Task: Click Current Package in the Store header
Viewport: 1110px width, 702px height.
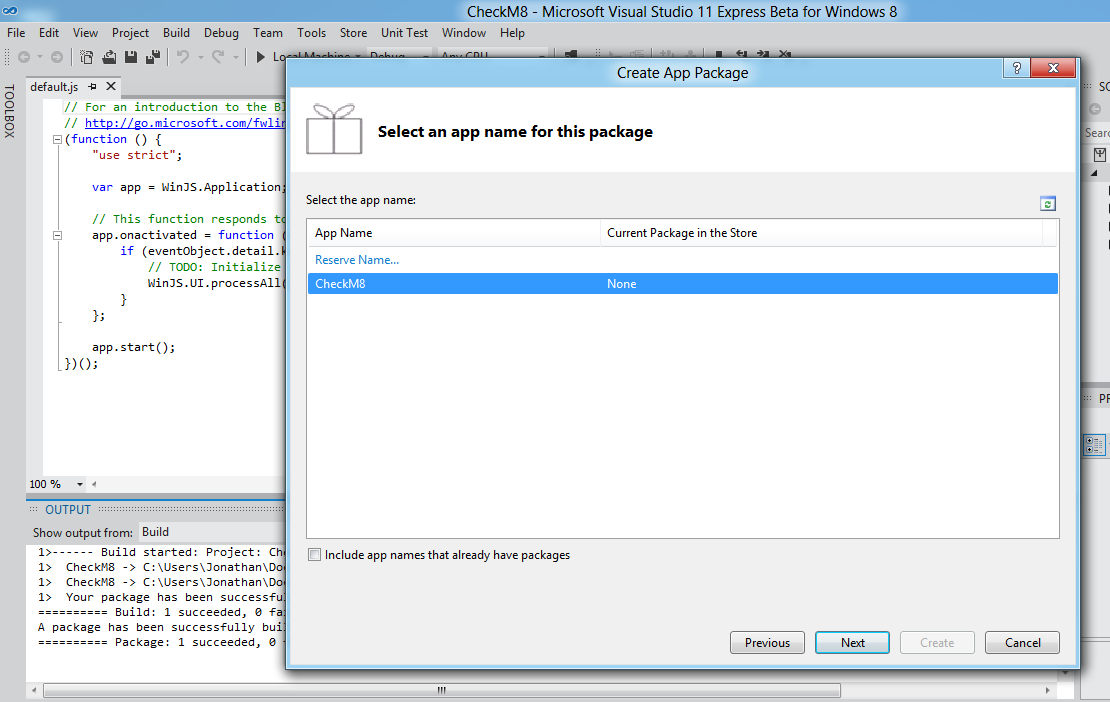Action: 821,233
